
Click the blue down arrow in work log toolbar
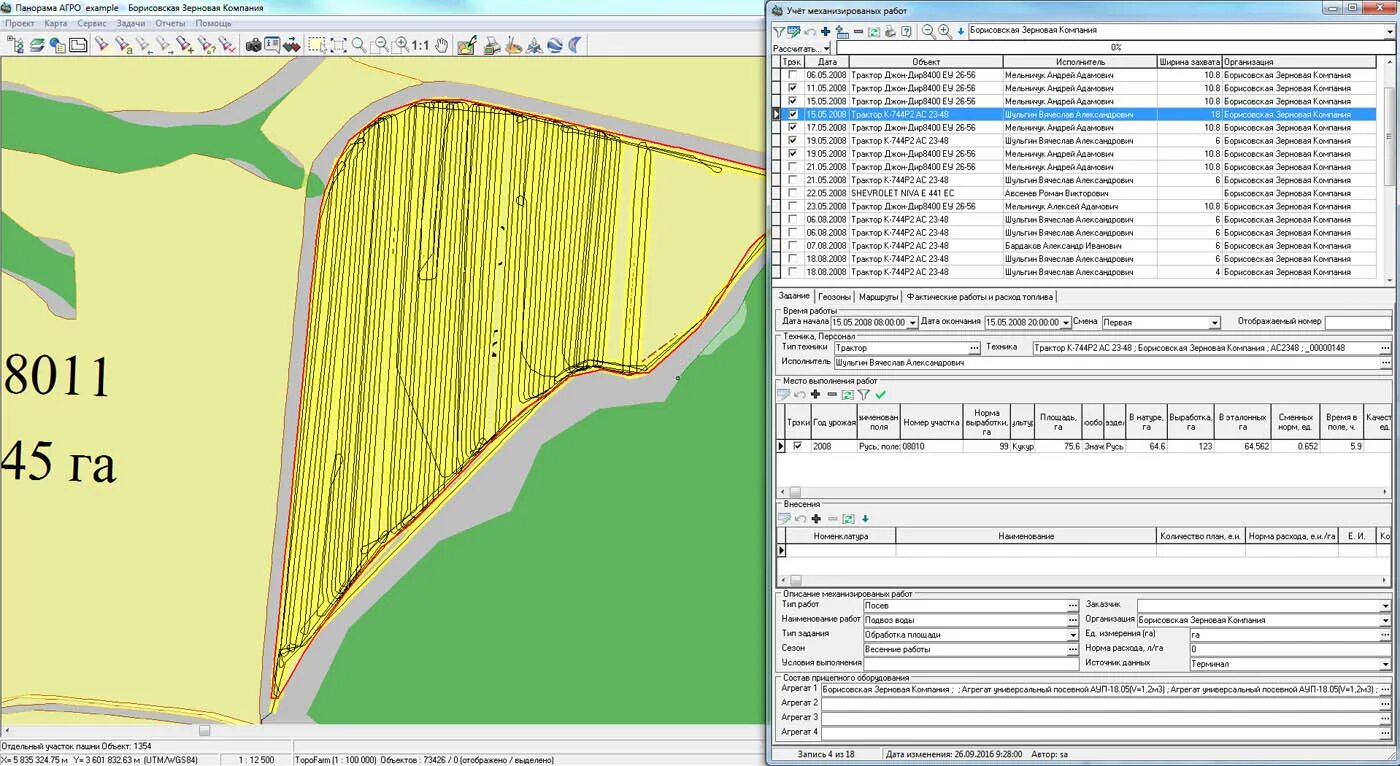961,32
